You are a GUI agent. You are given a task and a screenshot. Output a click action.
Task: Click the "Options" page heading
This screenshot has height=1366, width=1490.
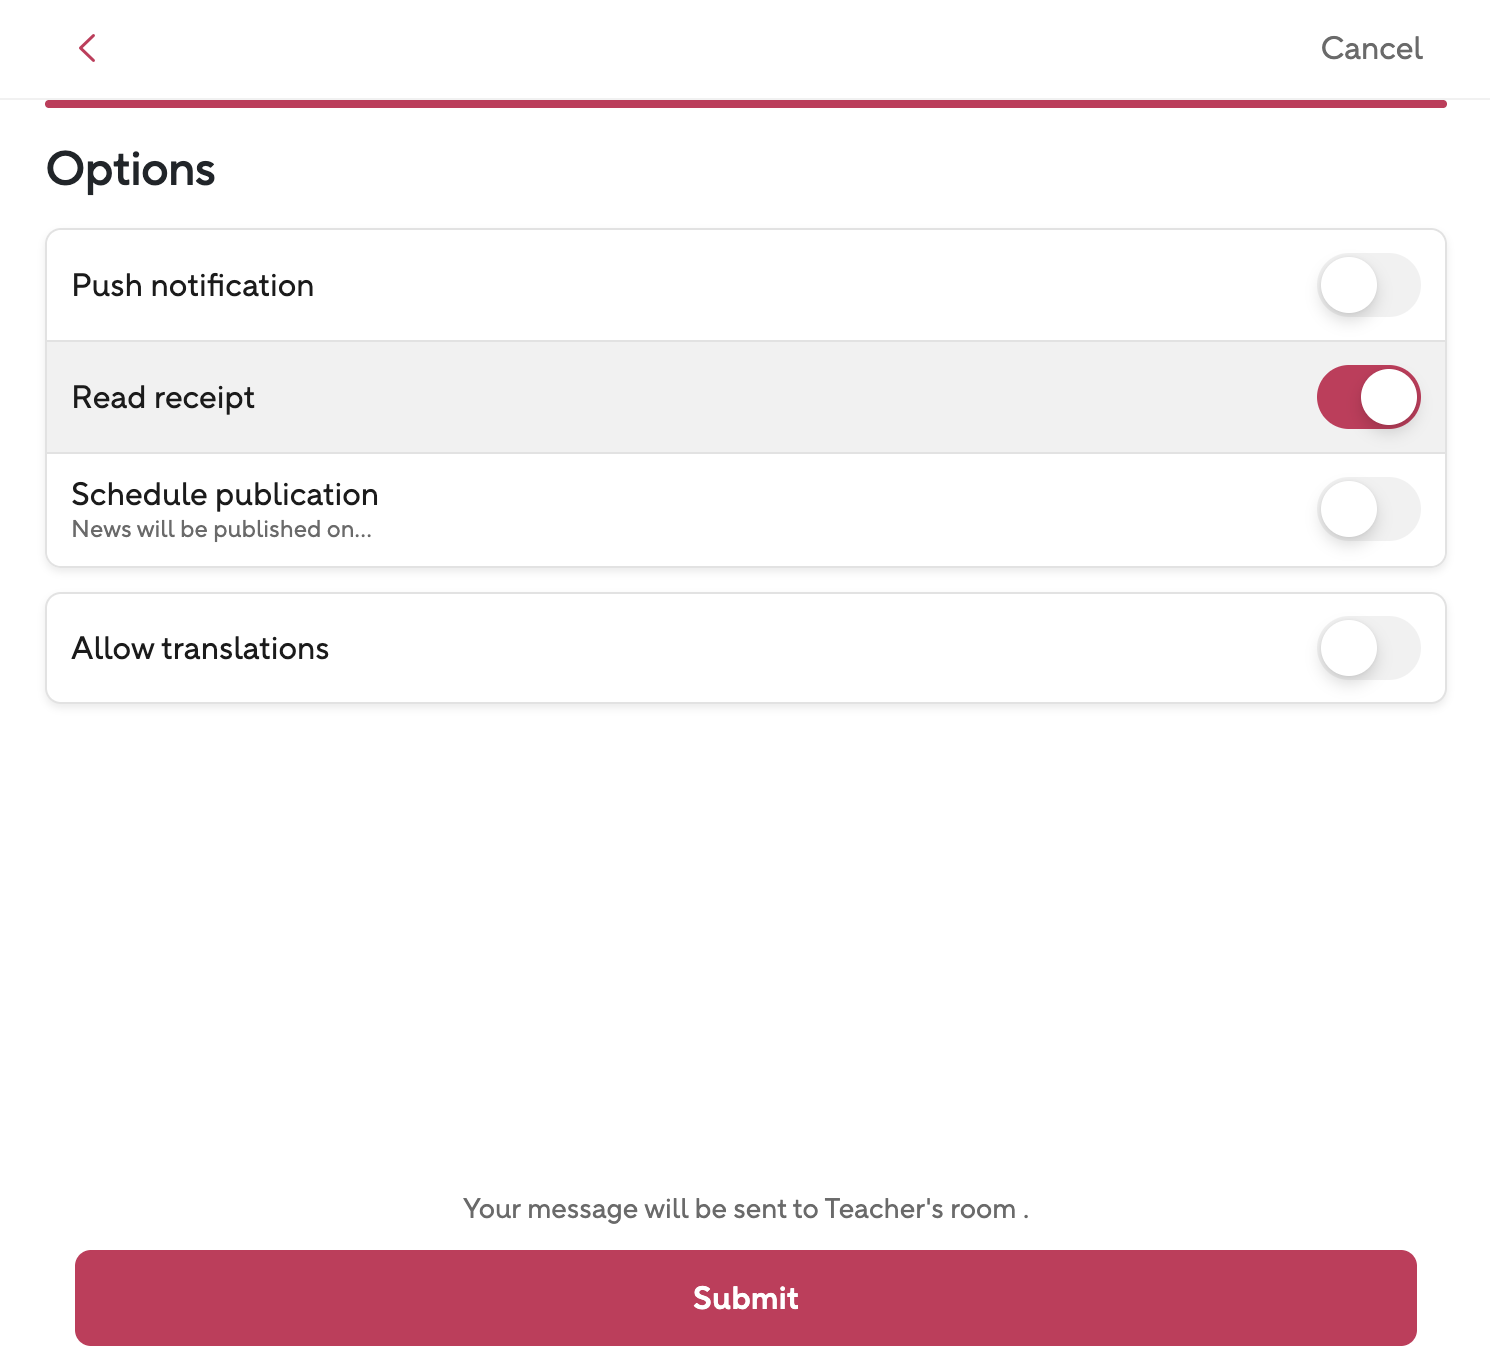coord(131,169)
